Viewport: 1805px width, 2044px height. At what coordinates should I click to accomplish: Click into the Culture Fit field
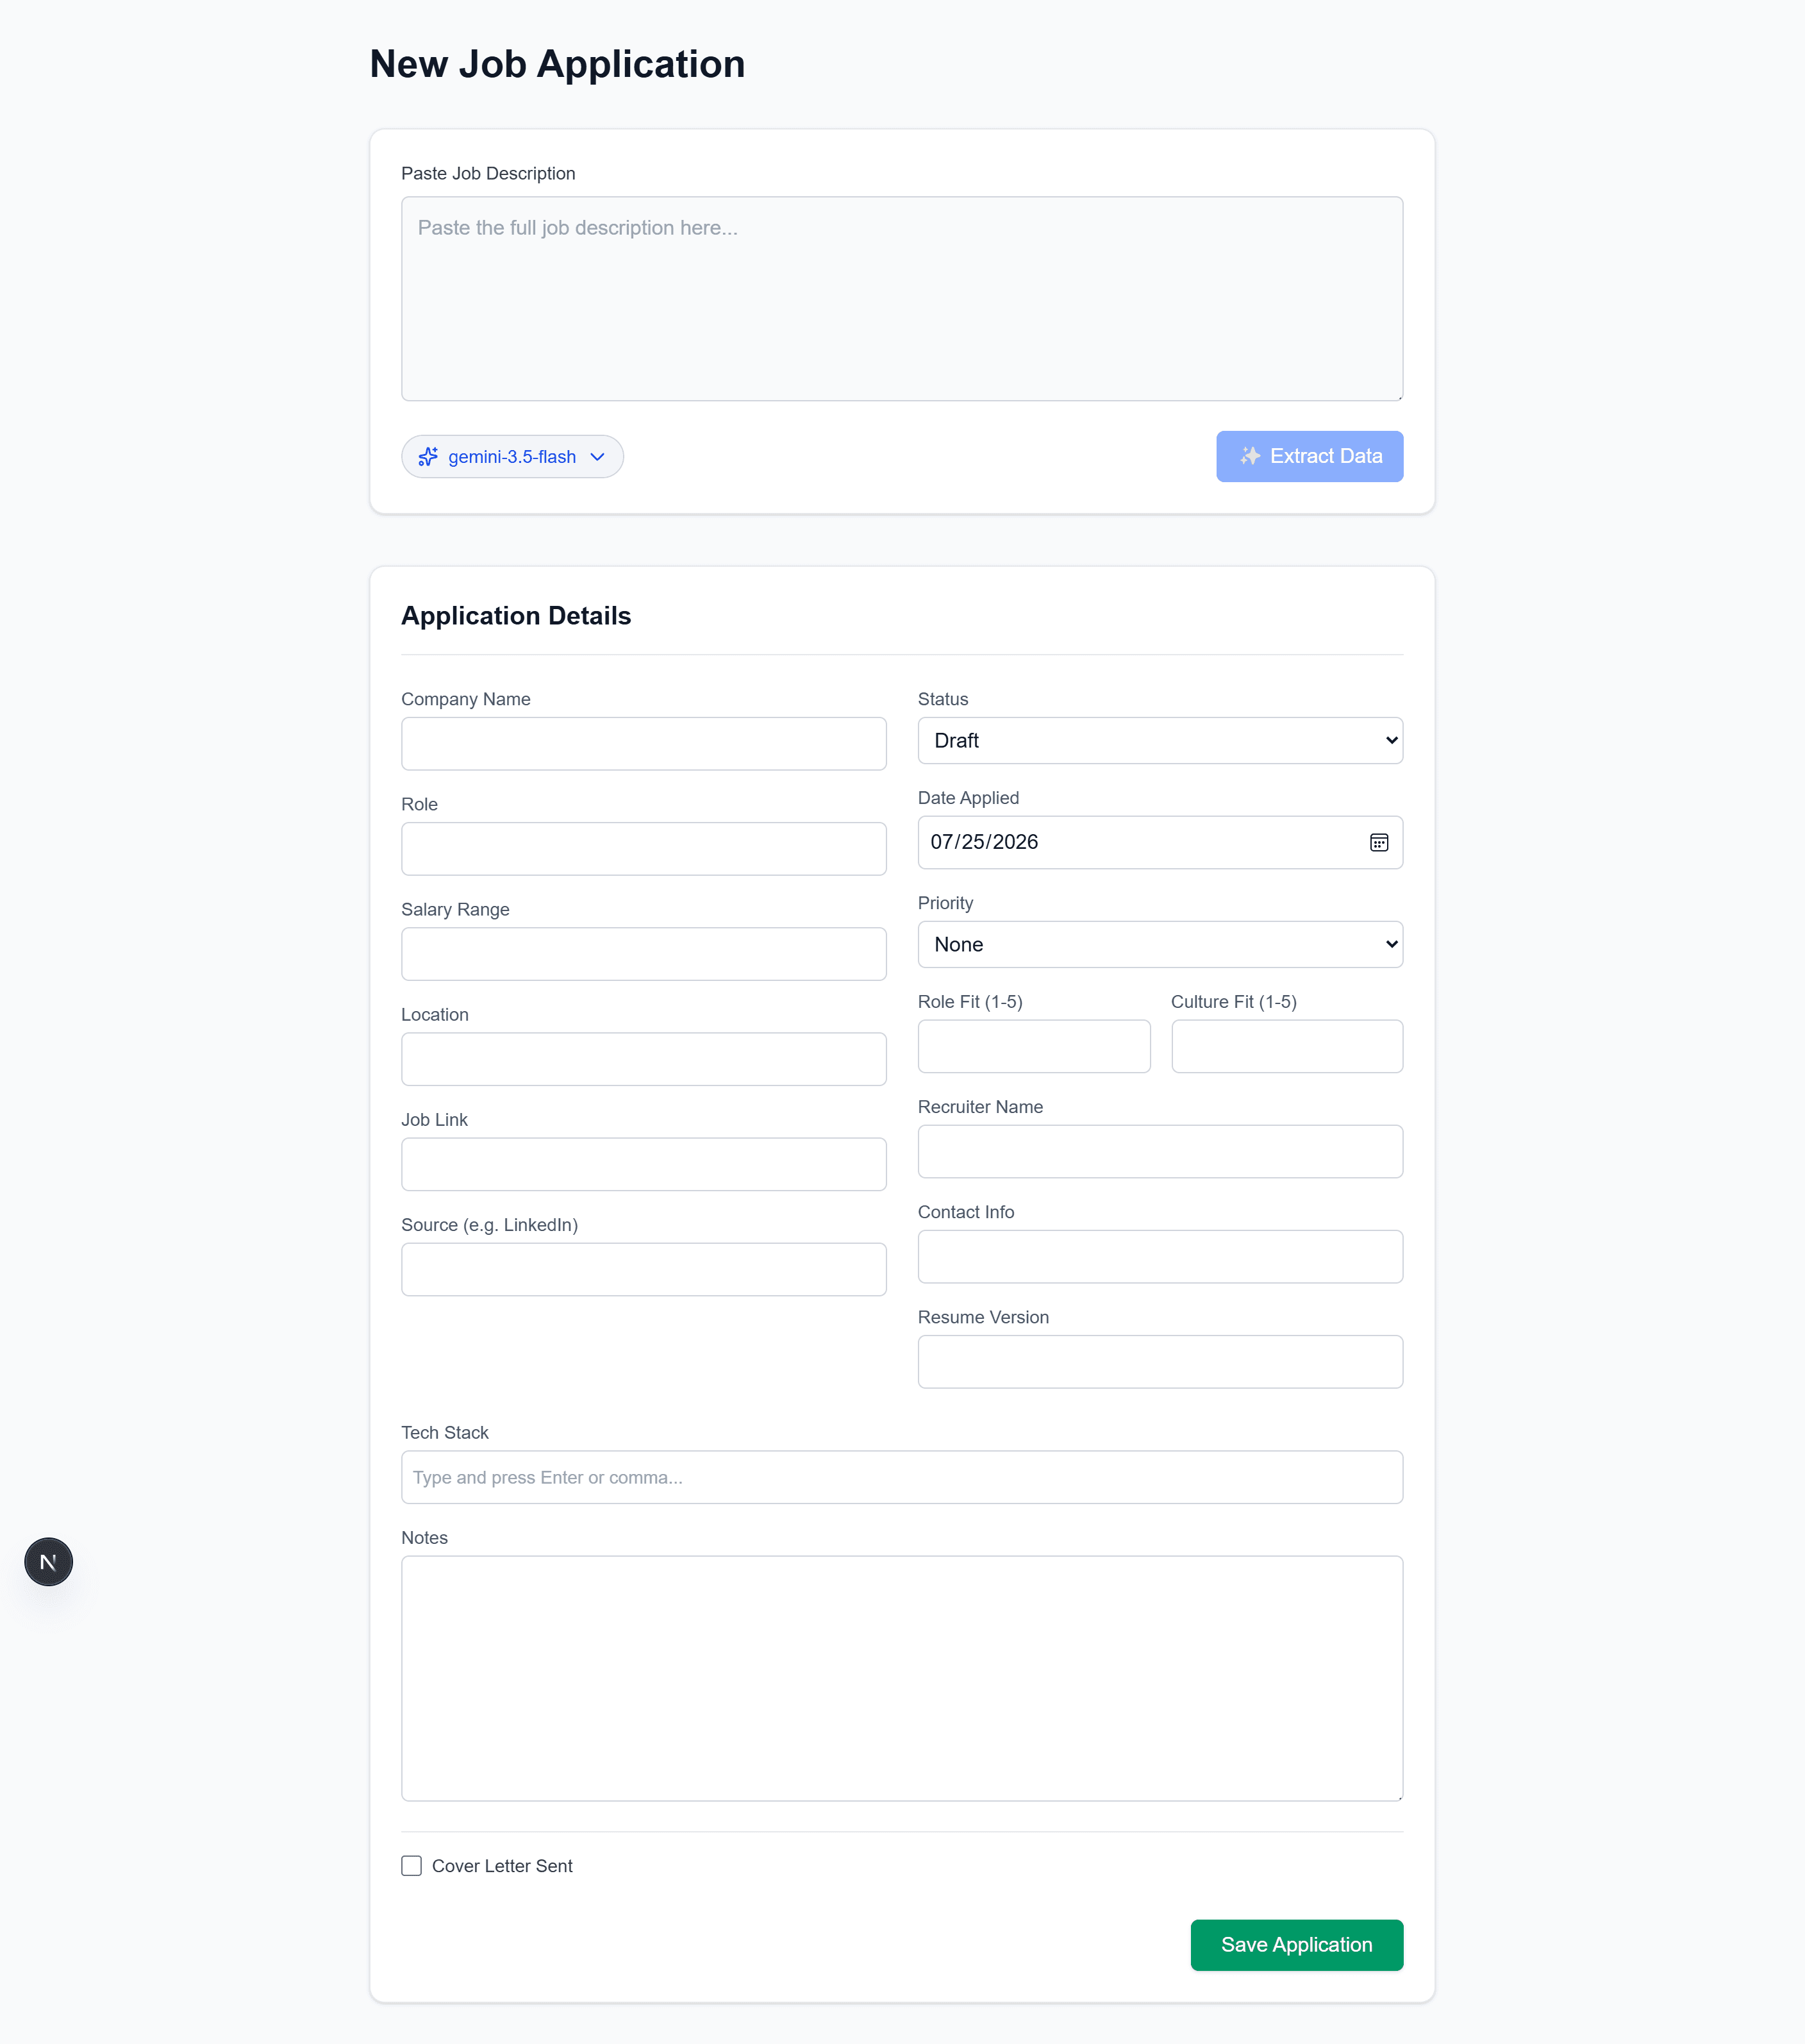(1287, 1047)
